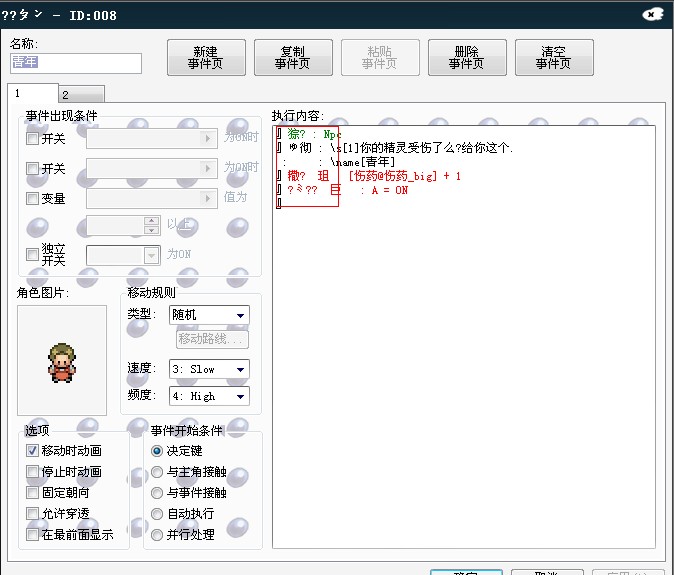Open the 类型 movement type dropdown
The width and height of the screenshot is (674, 575).
(x=209, y=315)
